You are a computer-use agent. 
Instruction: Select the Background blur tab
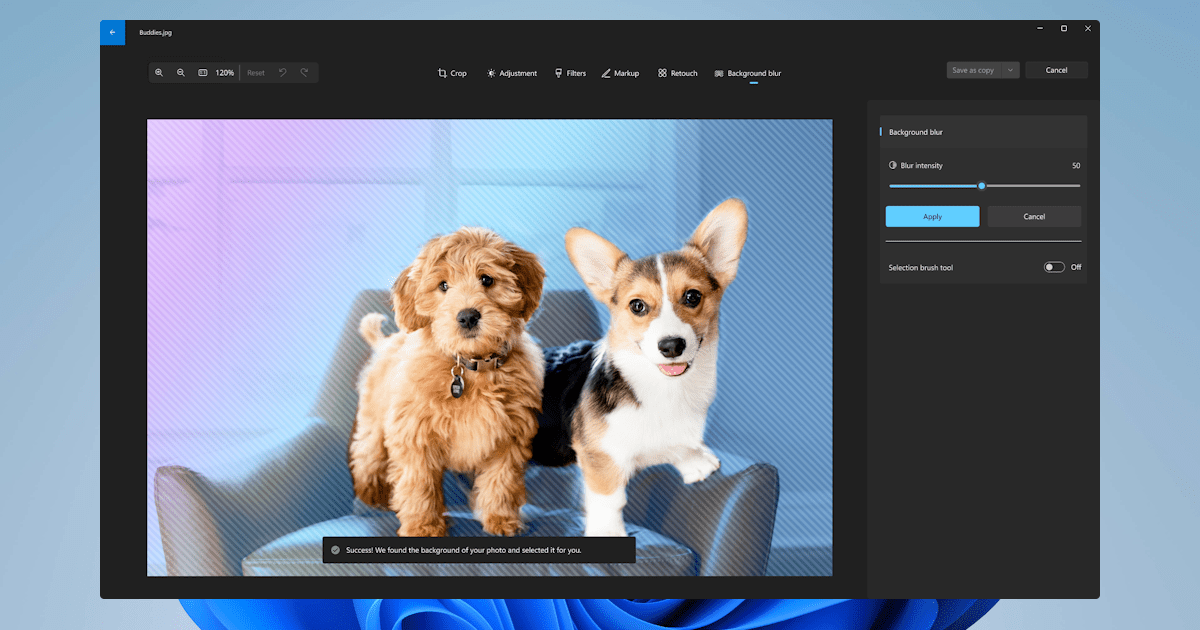pos(748,73)
